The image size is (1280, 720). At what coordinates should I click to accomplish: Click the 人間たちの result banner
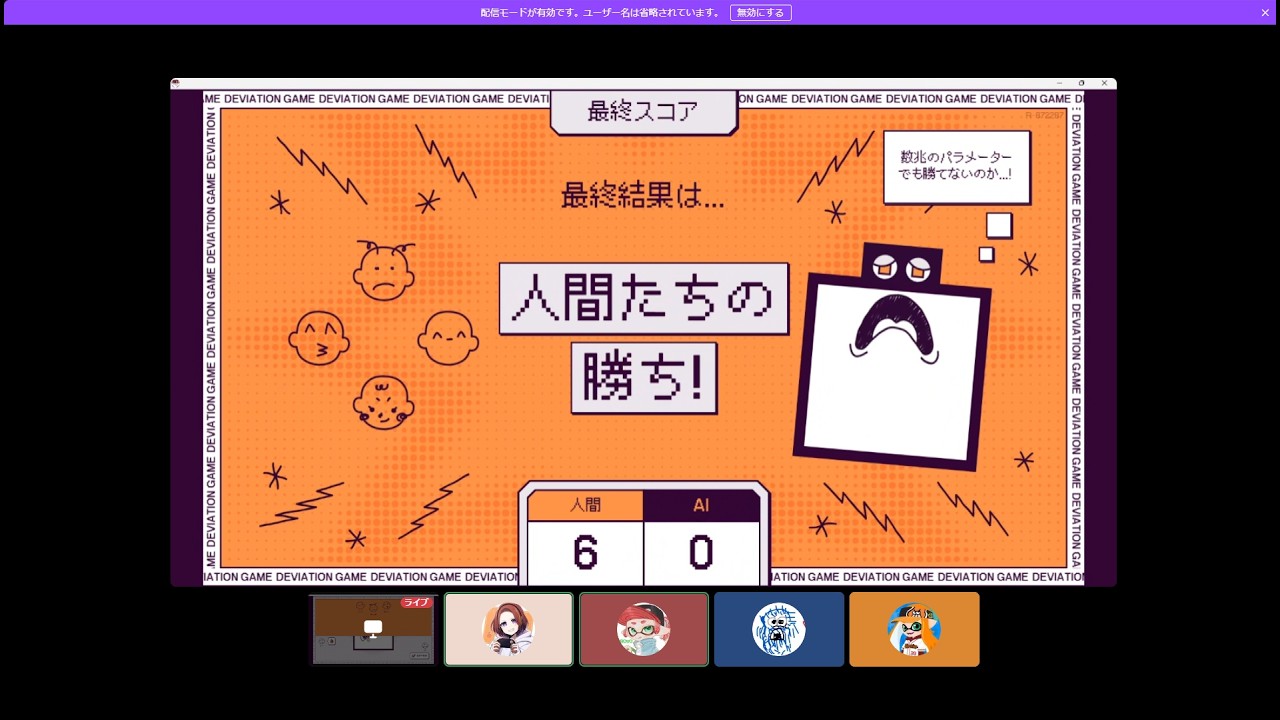(644, 299)
